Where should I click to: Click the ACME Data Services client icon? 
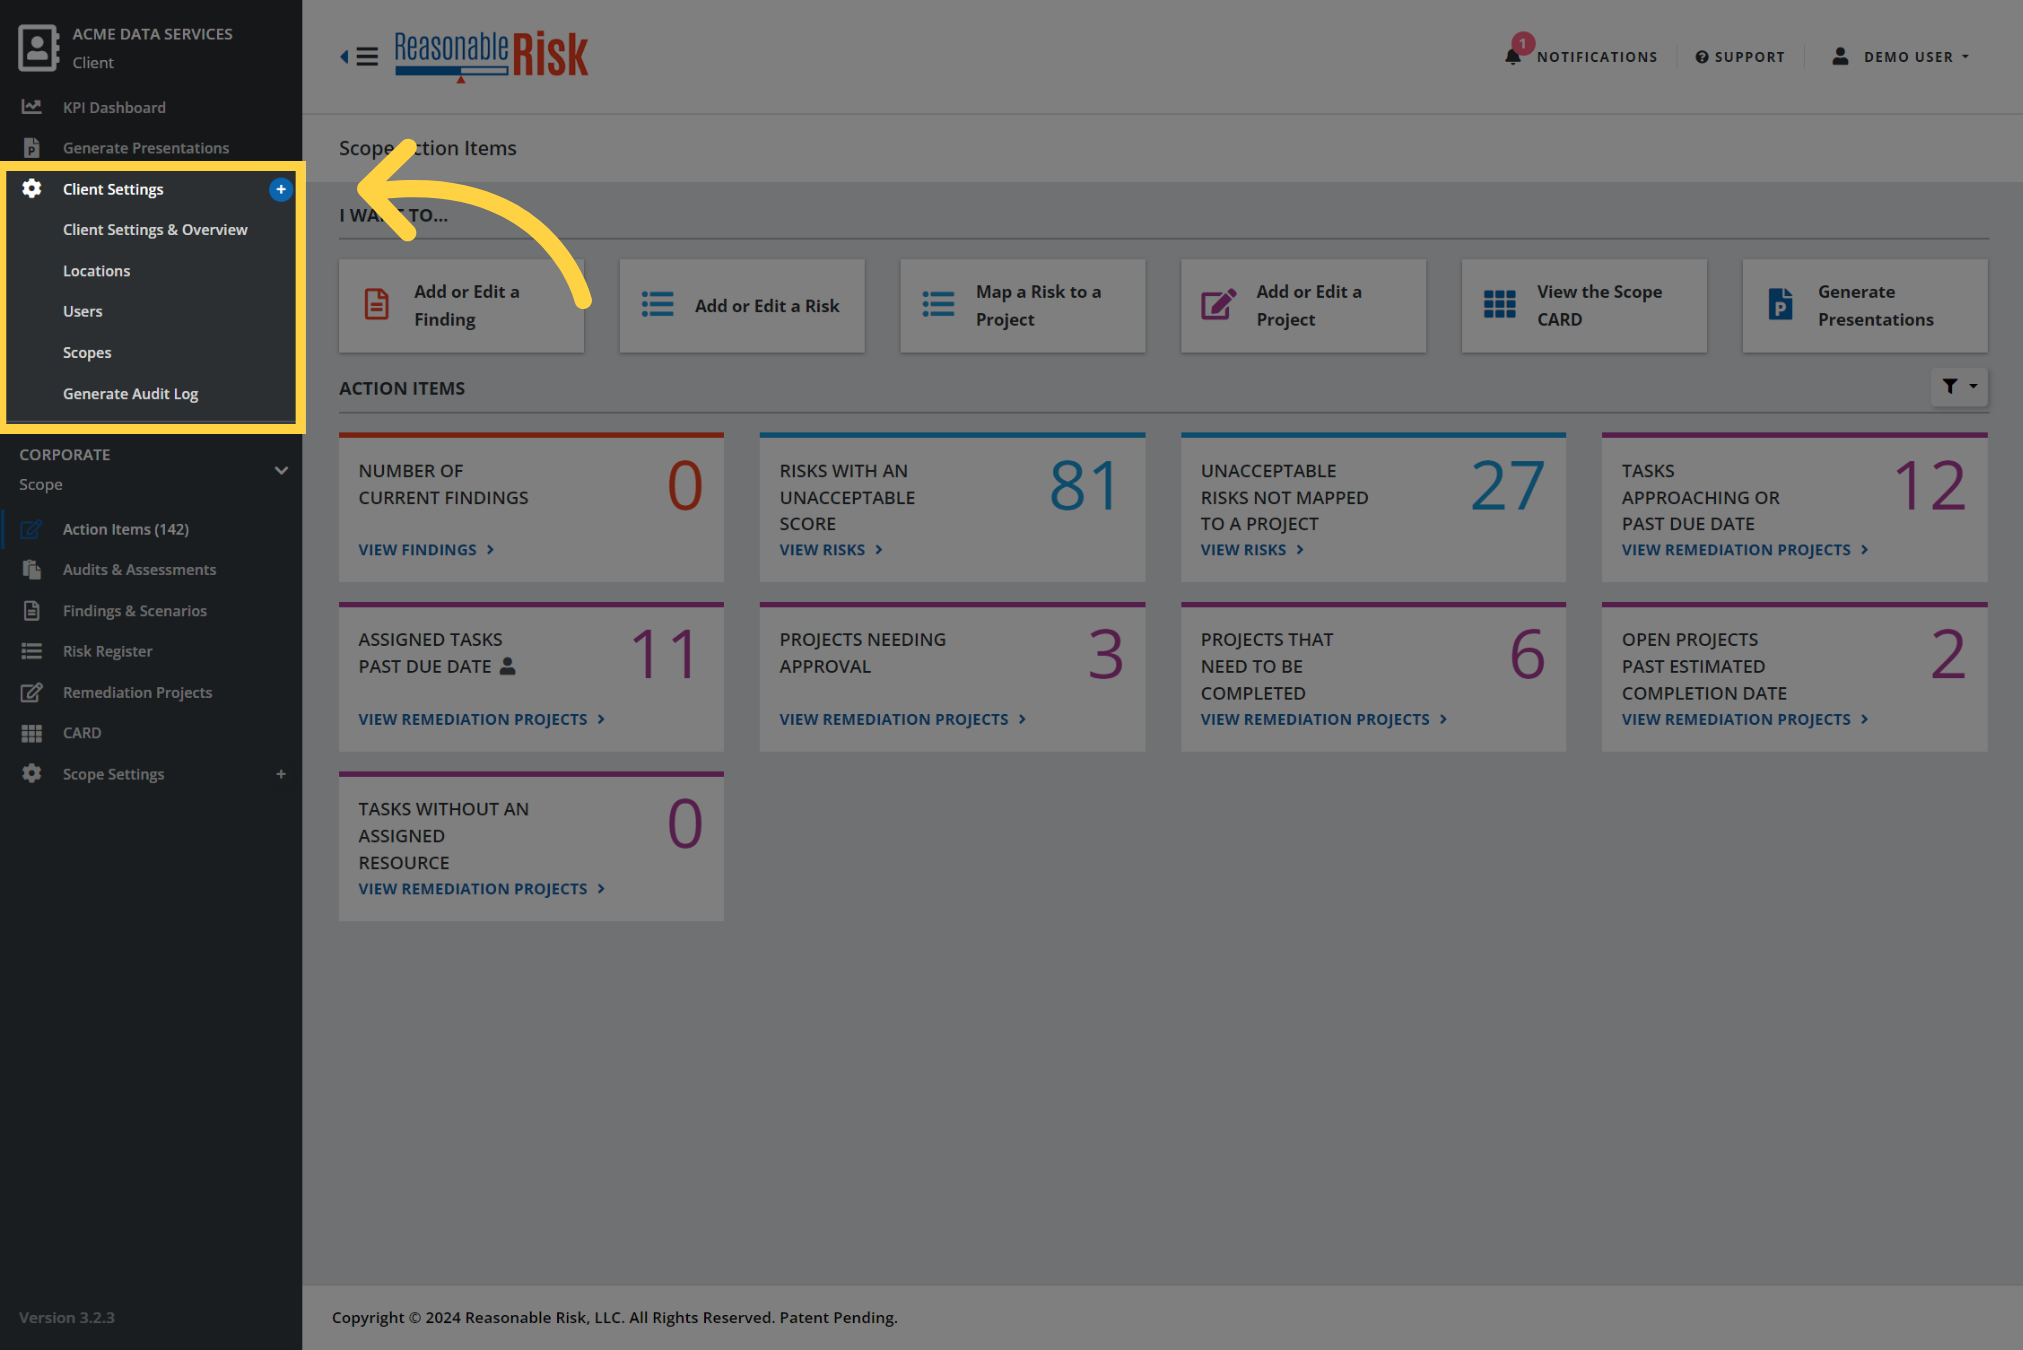click(38, 48)
